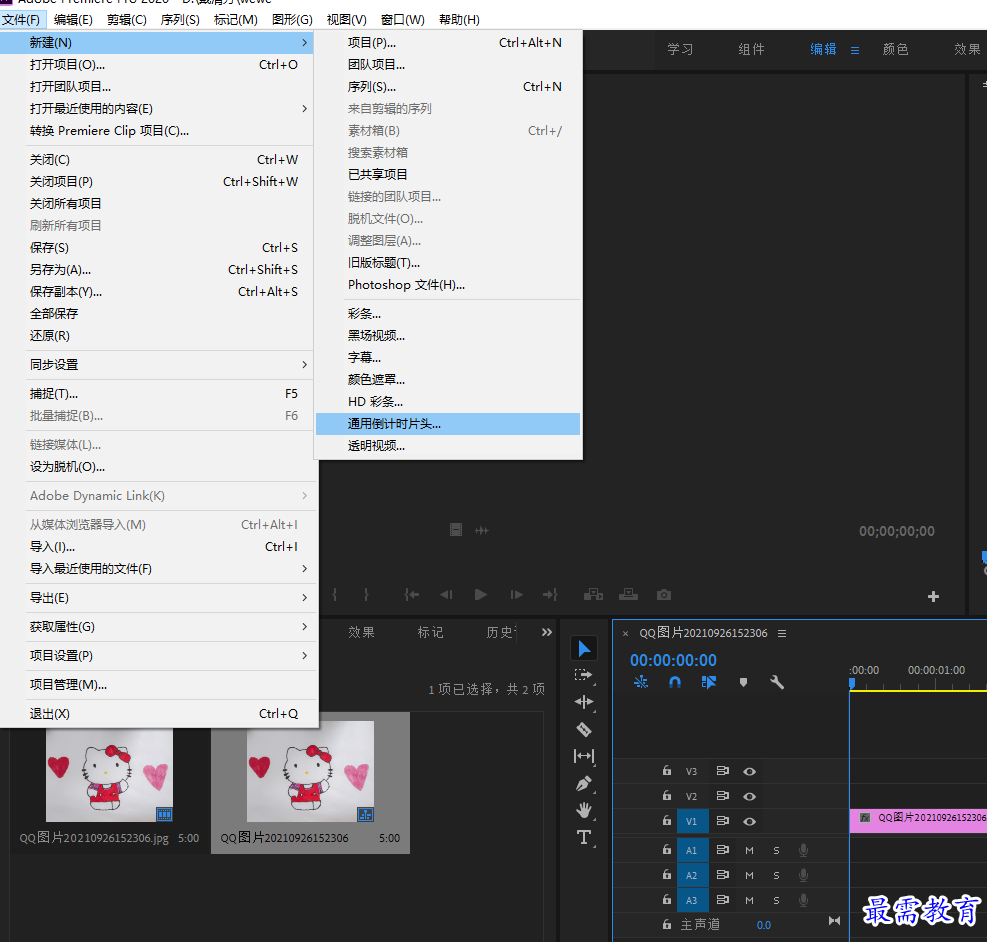Step forward one frame in monitor
987x942 pixels.
point(516,595)
